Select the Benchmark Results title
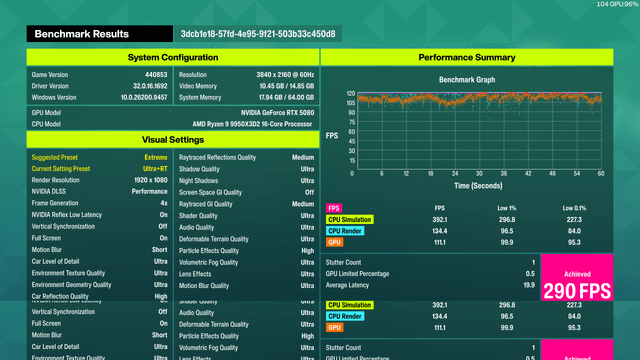640x360 pixels. pyautogui.click(x=82, y=34)
